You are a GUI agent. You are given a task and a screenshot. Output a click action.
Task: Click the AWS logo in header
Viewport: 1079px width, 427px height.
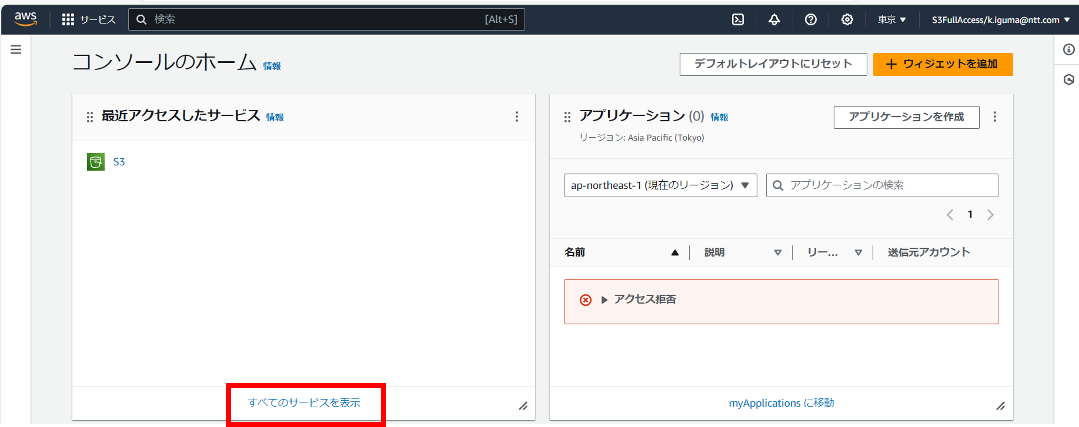25,18
